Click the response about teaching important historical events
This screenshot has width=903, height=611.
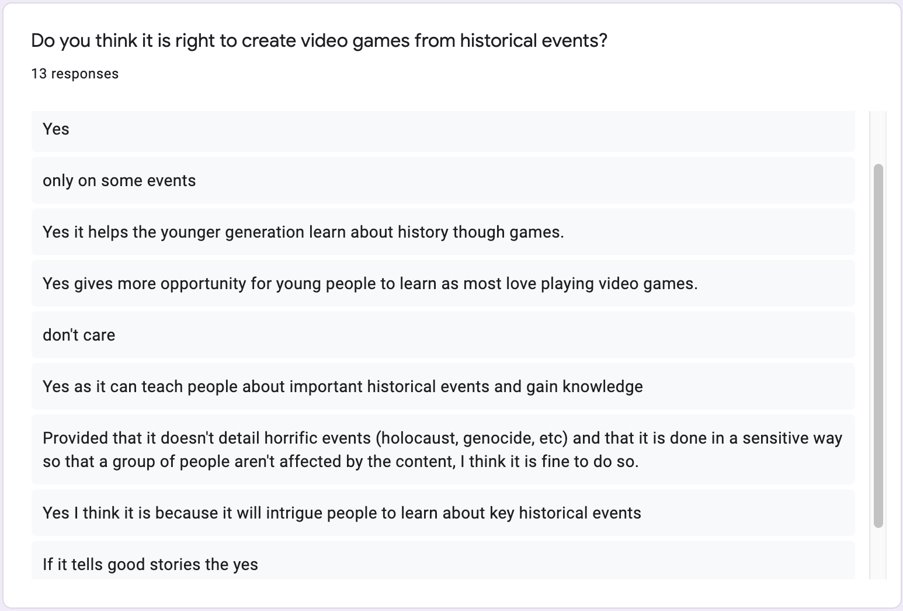pos(443,386)
